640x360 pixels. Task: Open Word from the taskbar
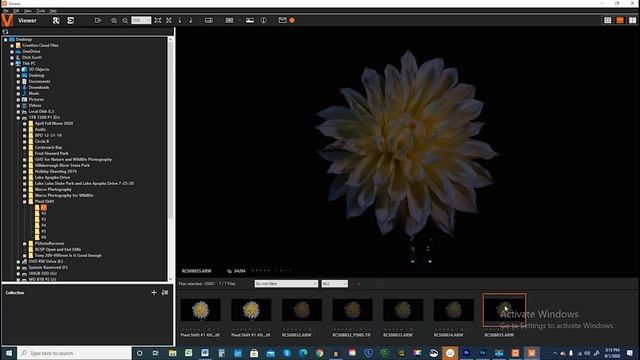(x=205, y=353)
